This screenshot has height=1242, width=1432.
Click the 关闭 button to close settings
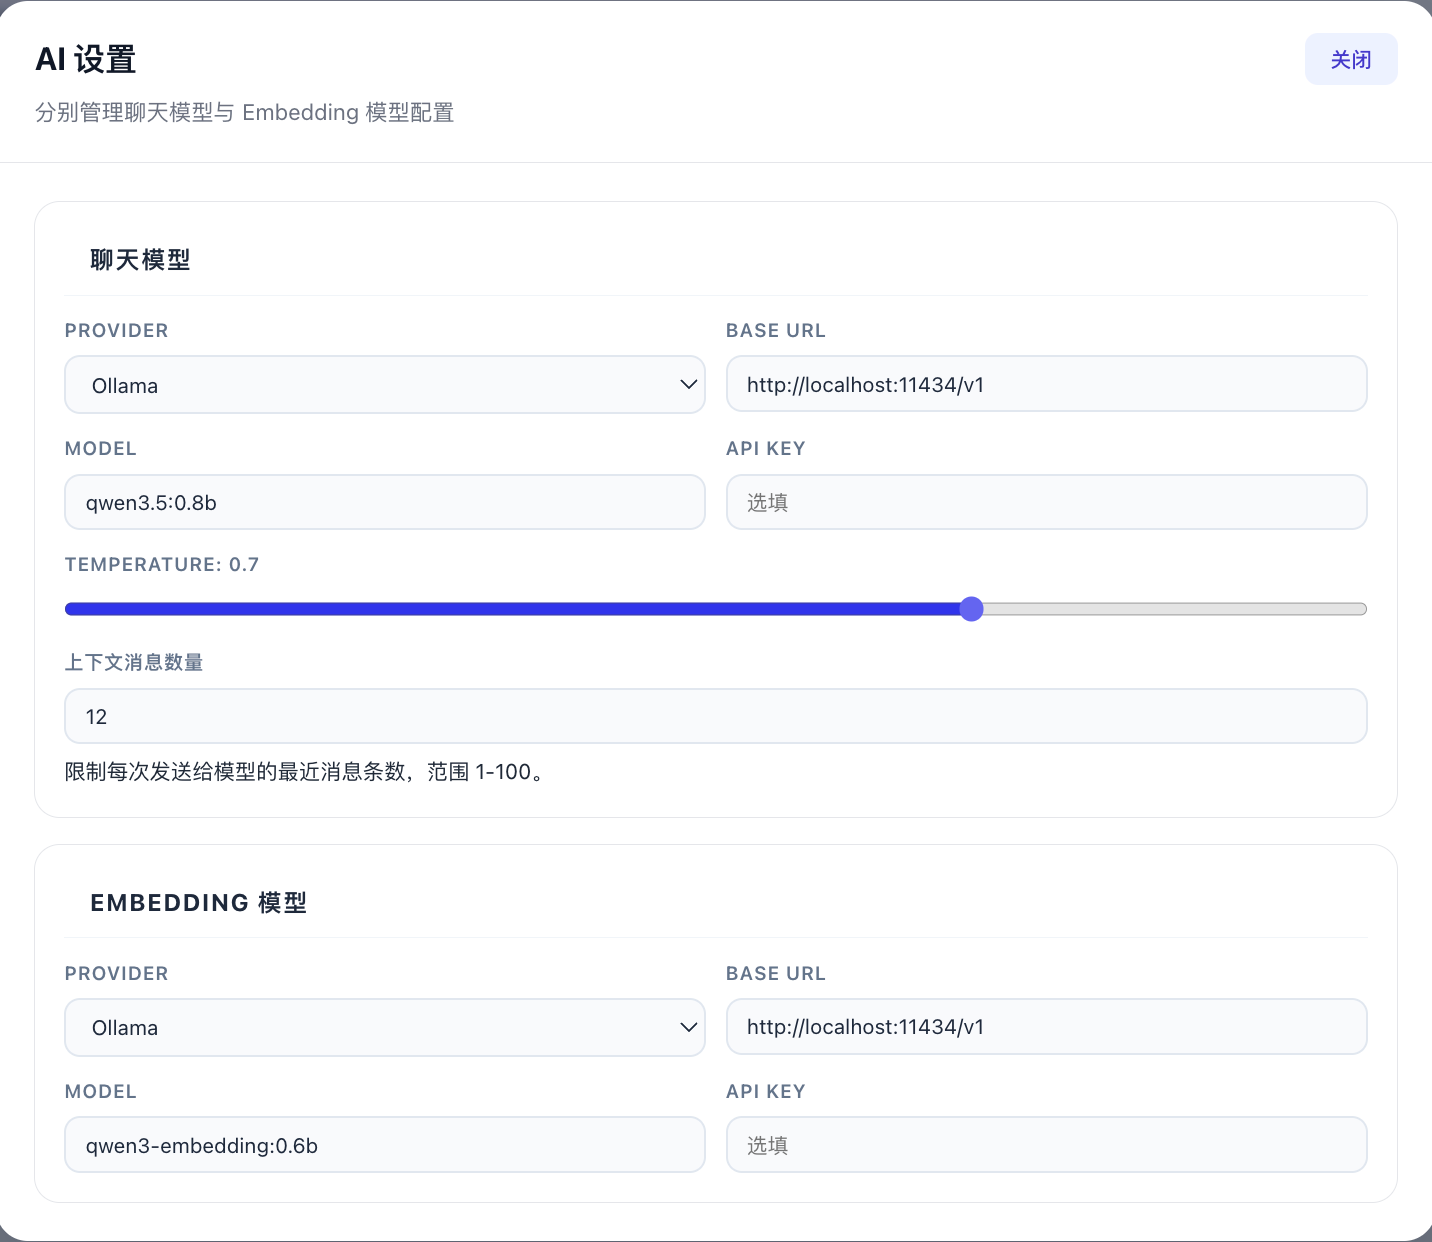click(x=1350, y=59)
